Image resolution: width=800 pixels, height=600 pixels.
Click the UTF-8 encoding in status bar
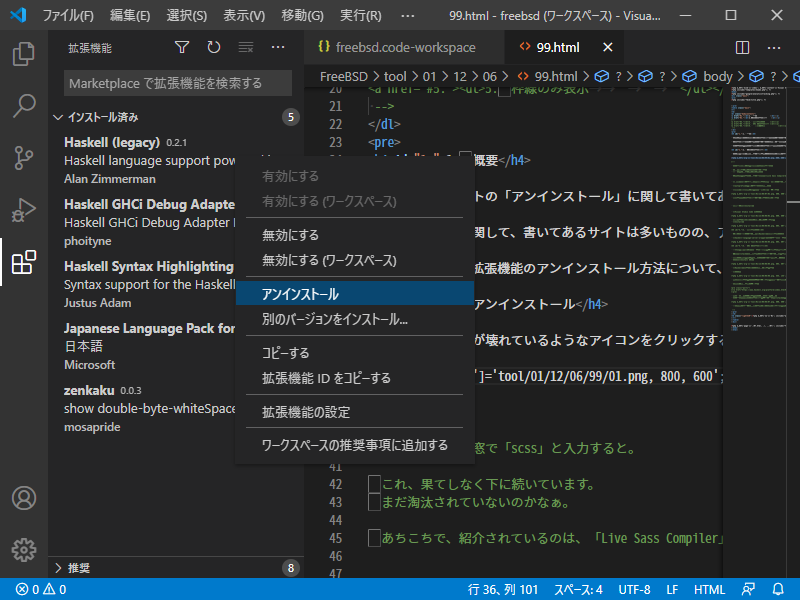pyautogui.click(x=634, y=589)
